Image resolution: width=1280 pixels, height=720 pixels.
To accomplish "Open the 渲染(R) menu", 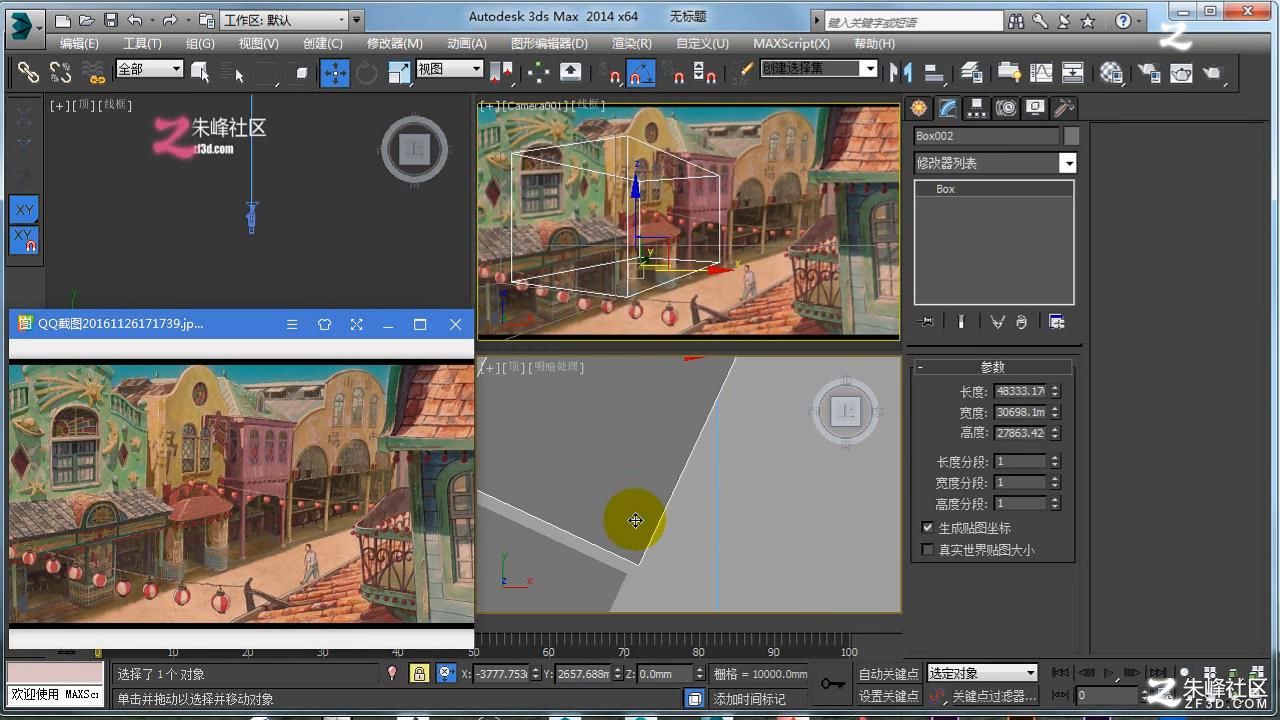I will click(x=632, y=44).
